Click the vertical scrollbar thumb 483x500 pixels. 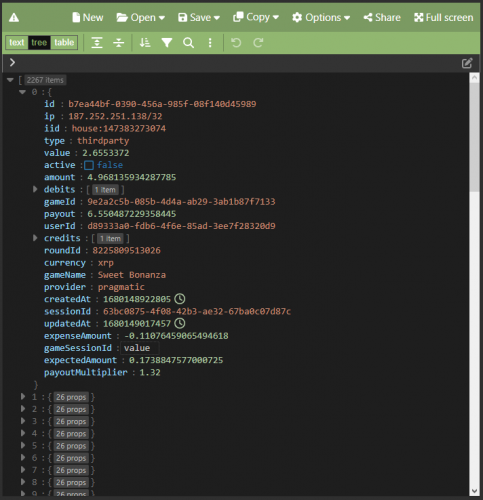point(474,137)
